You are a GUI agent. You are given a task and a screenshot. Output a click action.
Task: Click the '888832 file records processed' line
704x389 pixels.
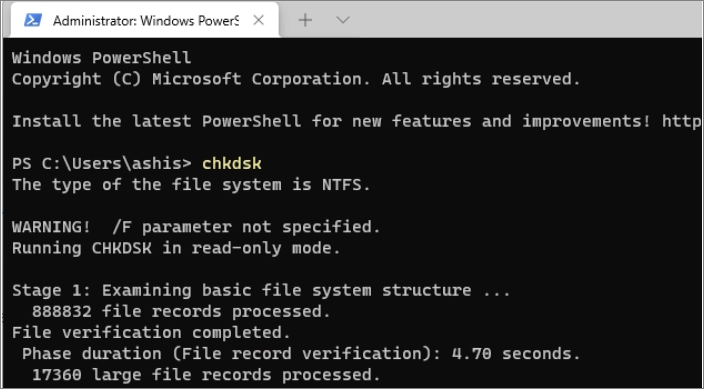(x=181, y=311)
